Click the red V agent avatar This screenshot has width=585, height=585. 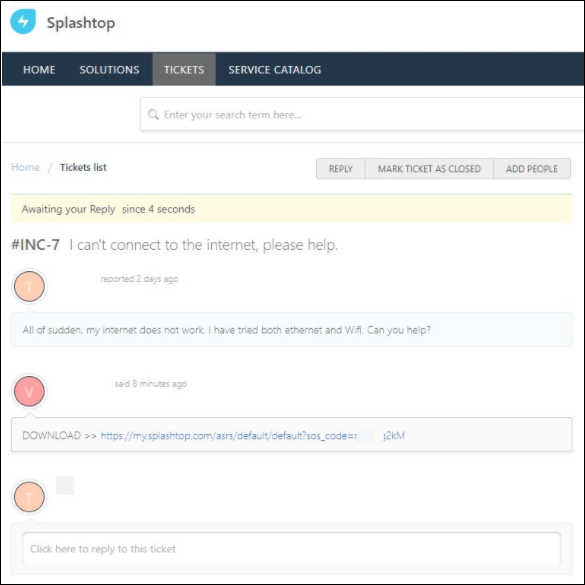29,391
